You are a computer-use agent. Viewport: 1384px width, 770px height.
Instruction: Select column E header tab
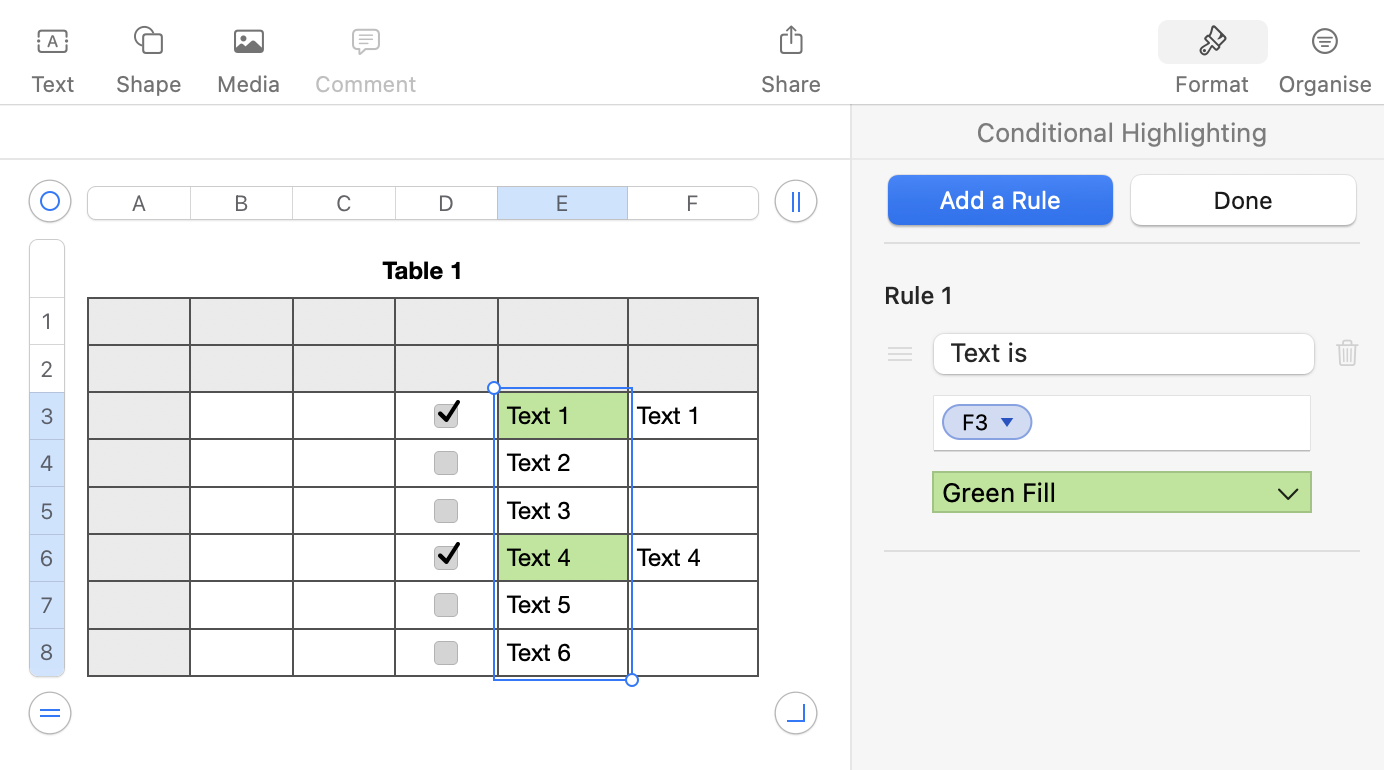click(x=562, y=204)
